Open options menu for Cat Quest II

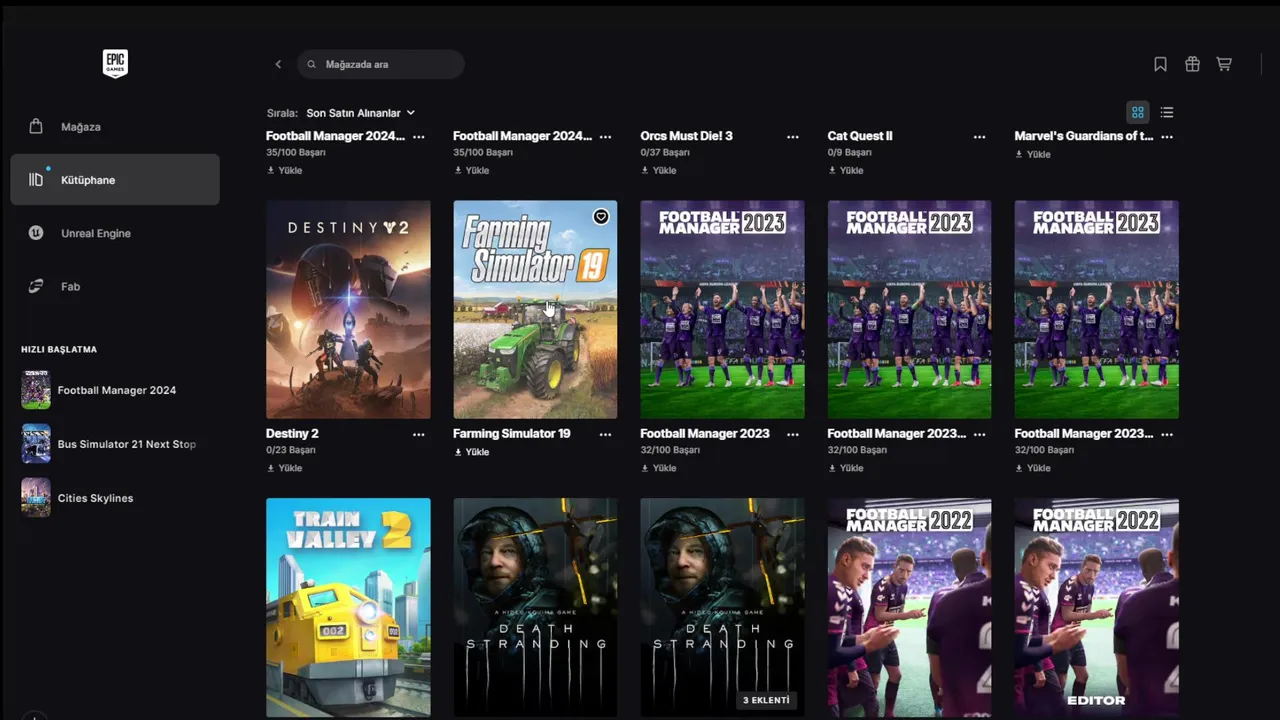(979, 136)
